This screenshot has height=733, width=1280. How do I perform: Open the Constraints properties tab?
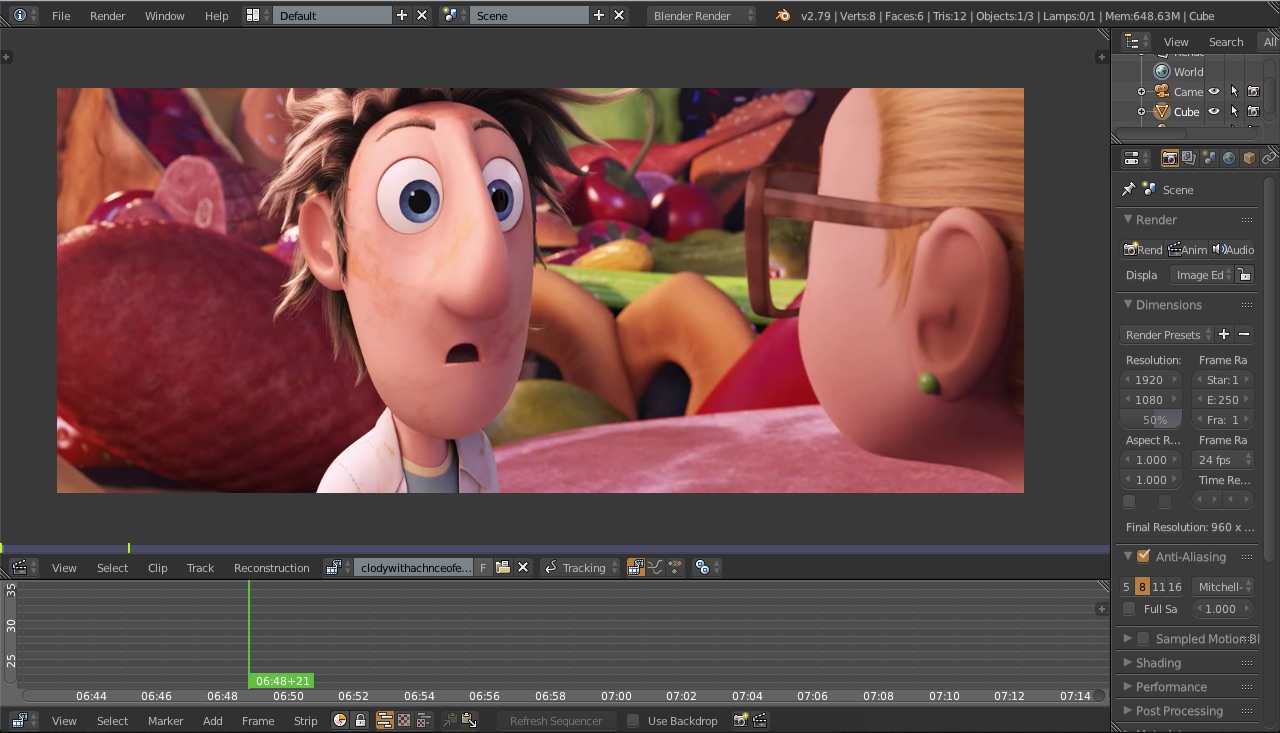click(1269, 158)
